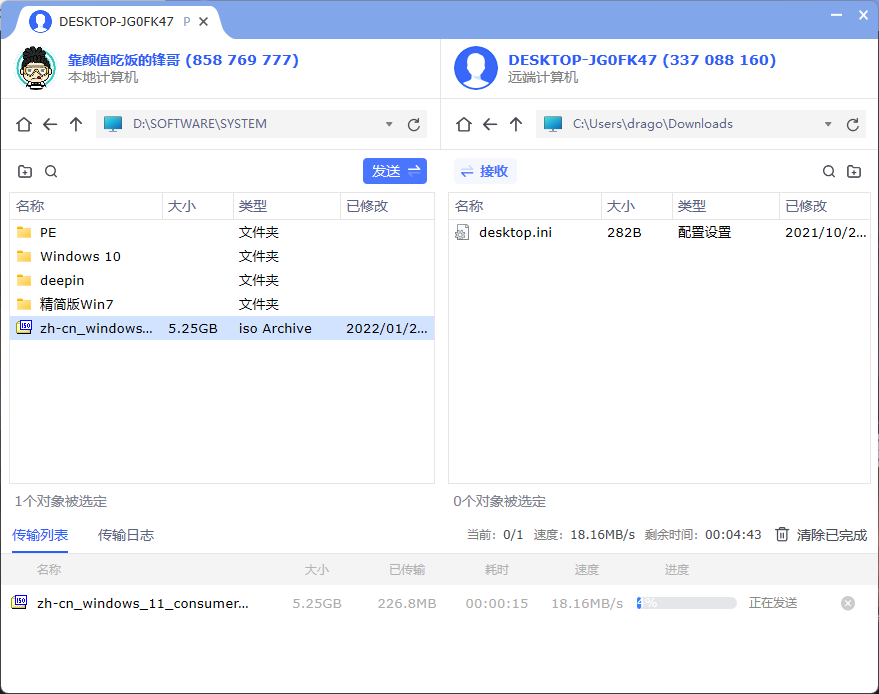Refresh the local SYSTEM folder view
This screenshot has height=694, width=879.
413,124
